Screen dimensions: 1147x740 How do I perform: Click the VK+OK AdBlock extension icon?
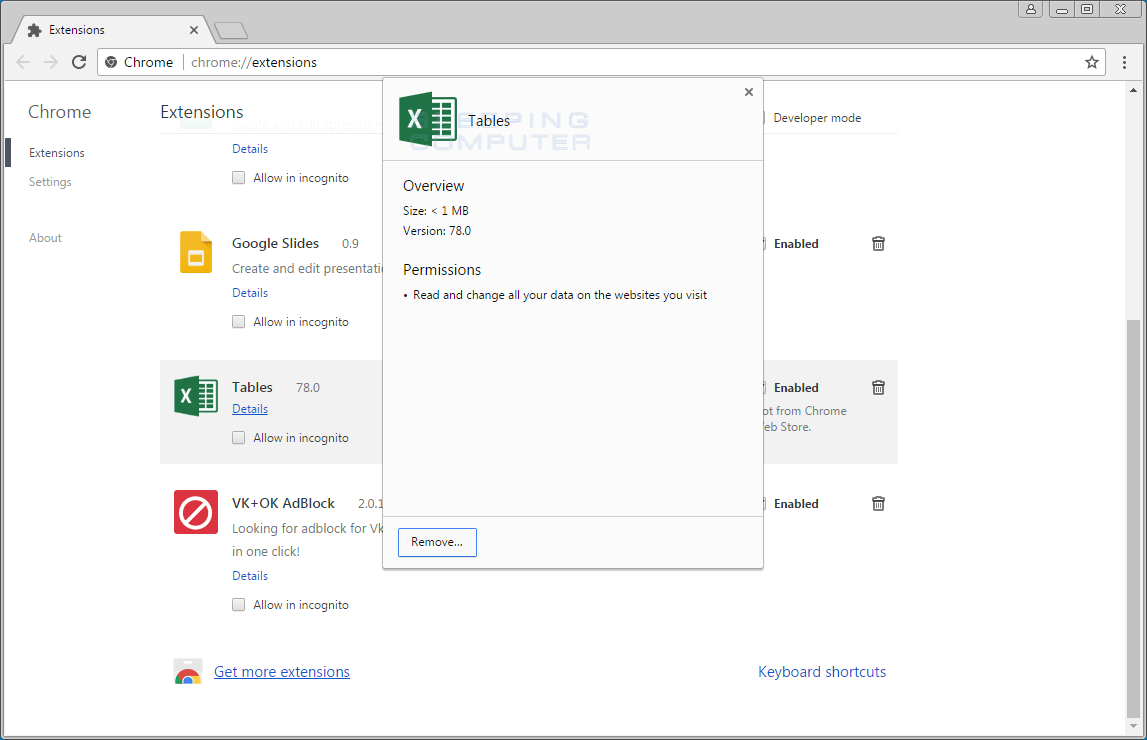tap(195, 512)
